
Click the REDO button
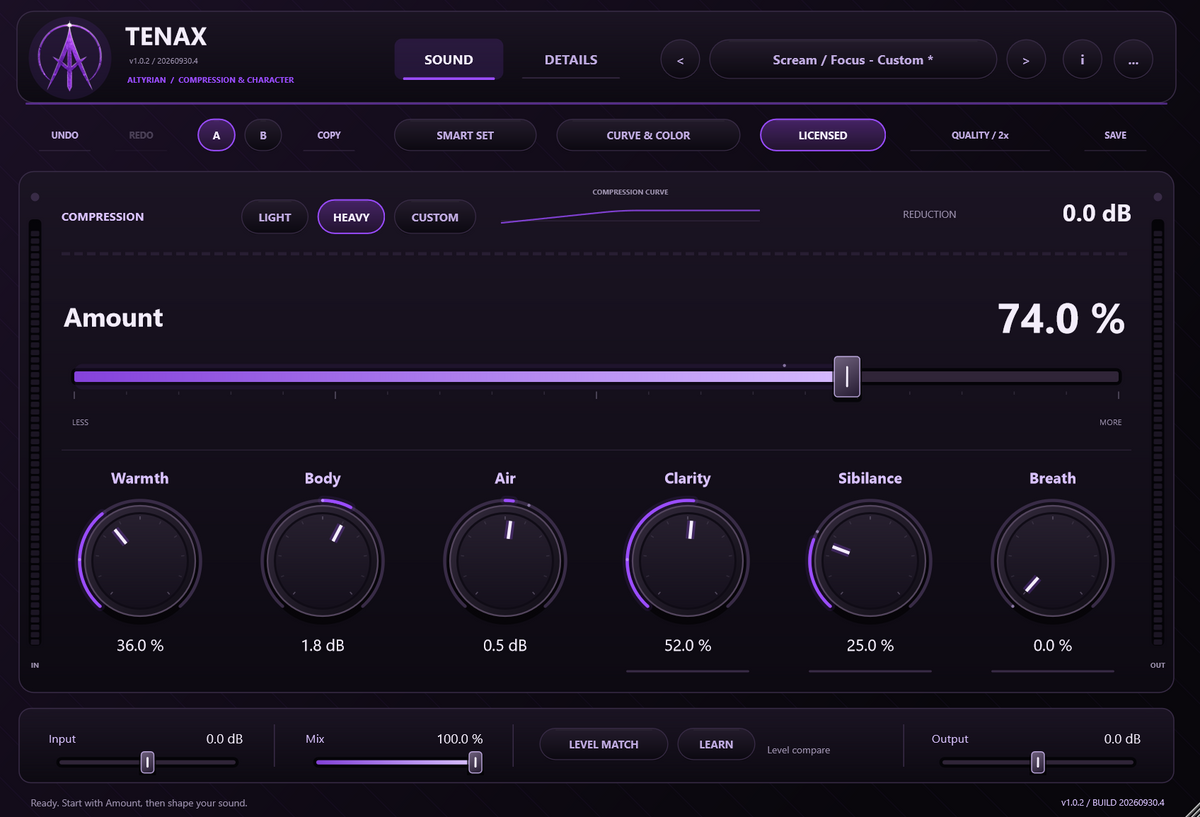pos(141,135)
